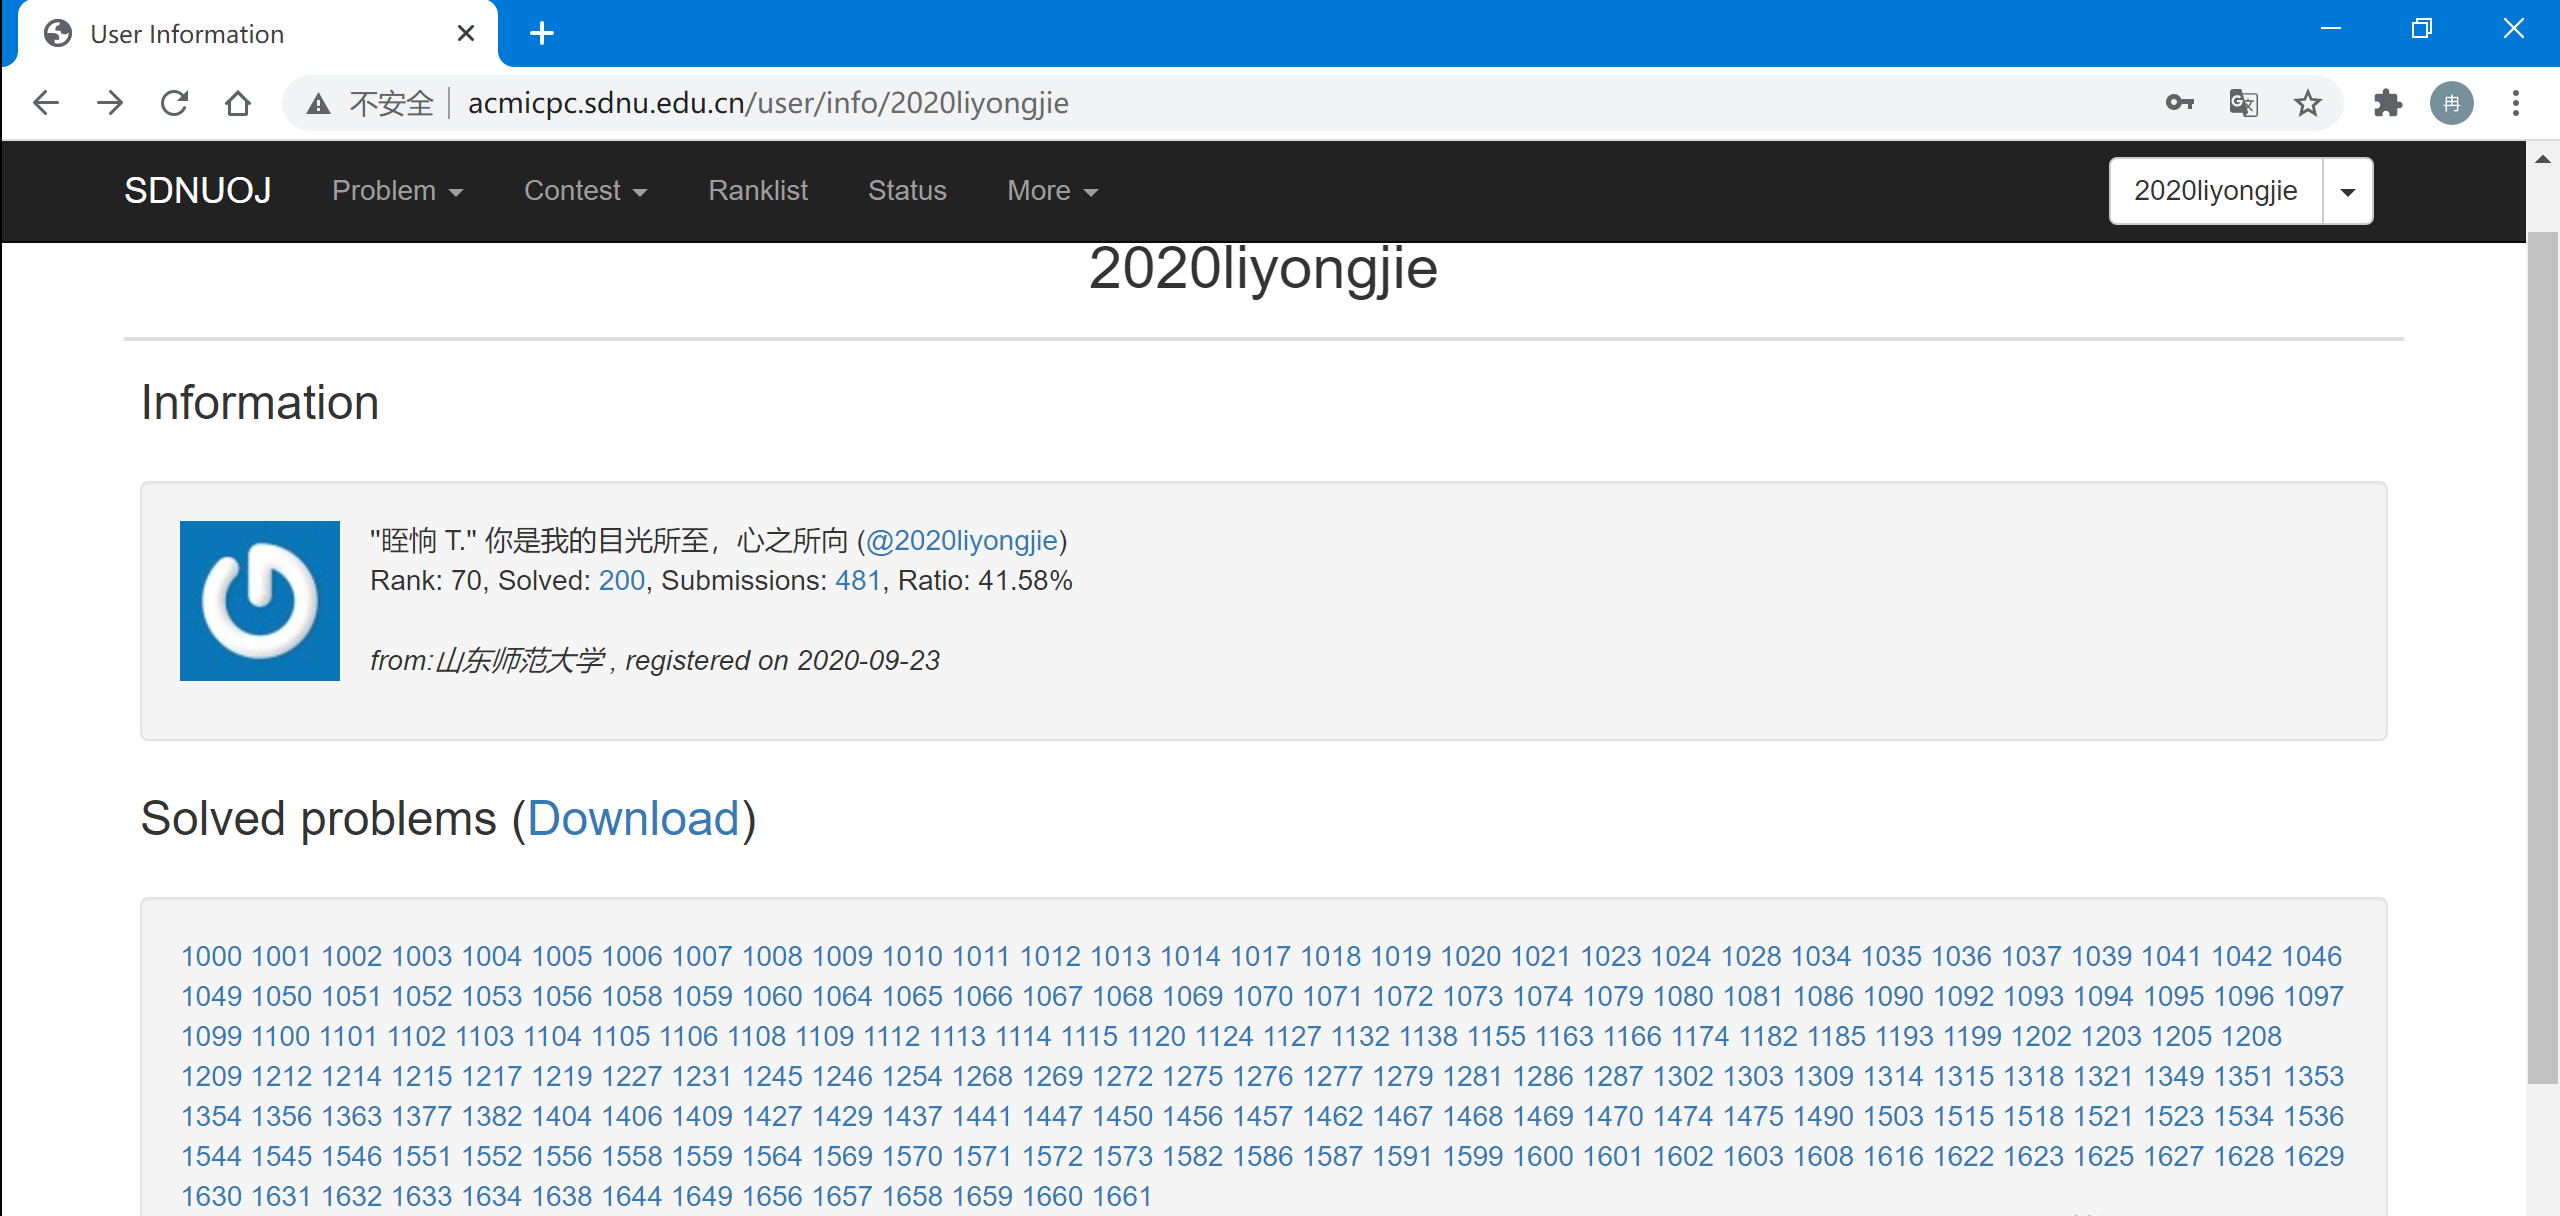Open the More dropdown menu
2560x1216 pixels.
[1052, 191]
